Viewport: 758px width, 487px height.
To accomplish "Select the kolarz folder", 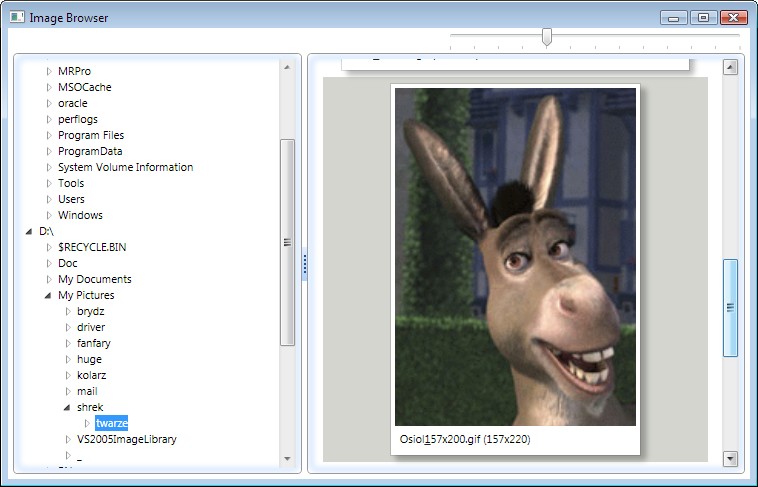I will coord(91,375).
